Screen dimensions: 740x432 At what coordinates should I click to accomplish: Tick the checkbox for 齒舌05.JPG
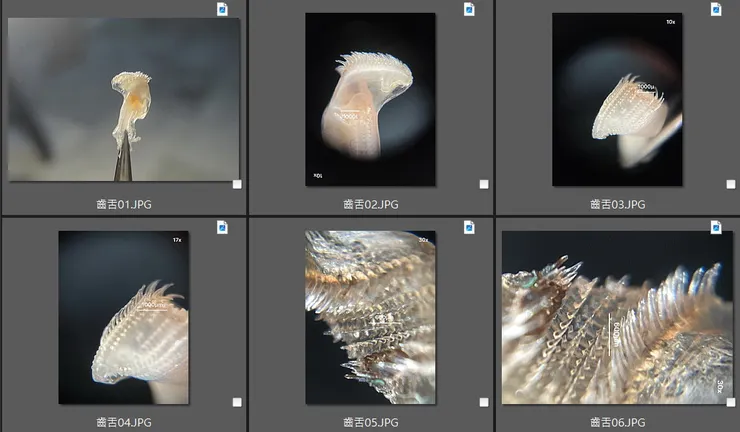[484, 402]
